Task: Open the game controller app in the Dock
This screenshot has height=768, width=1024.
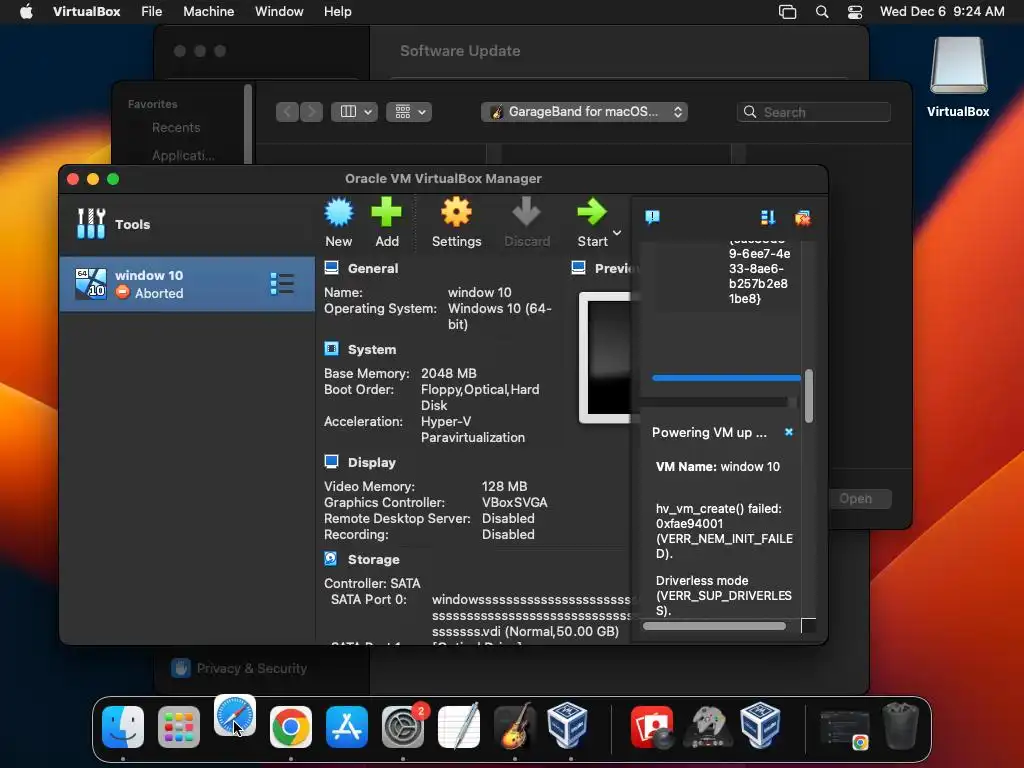Action: click(707, 727)
